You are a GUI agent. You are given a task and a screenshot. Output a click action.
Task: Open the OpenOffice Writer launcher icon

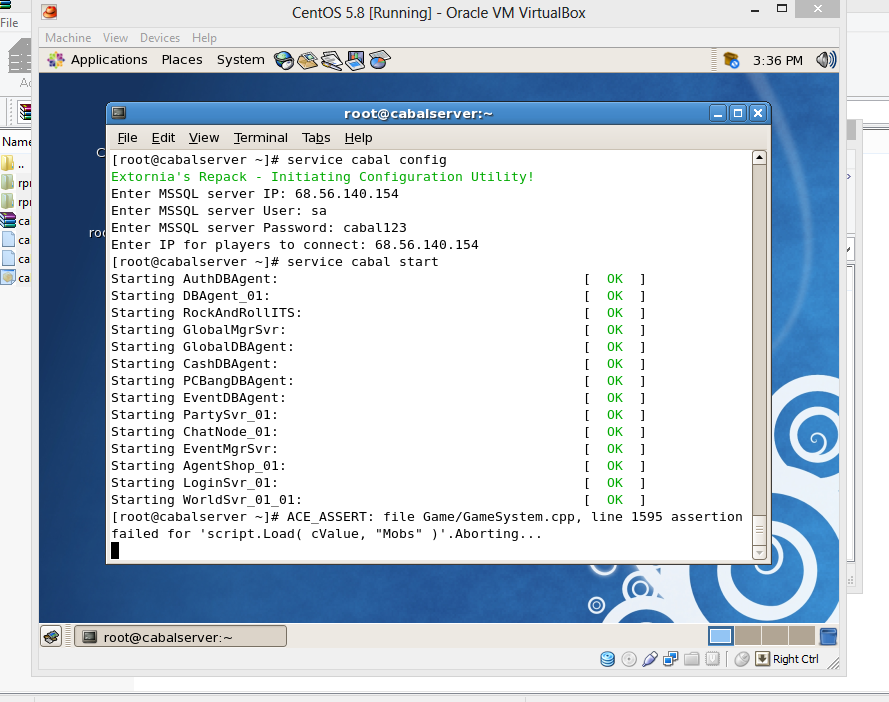tap(332, 60)
